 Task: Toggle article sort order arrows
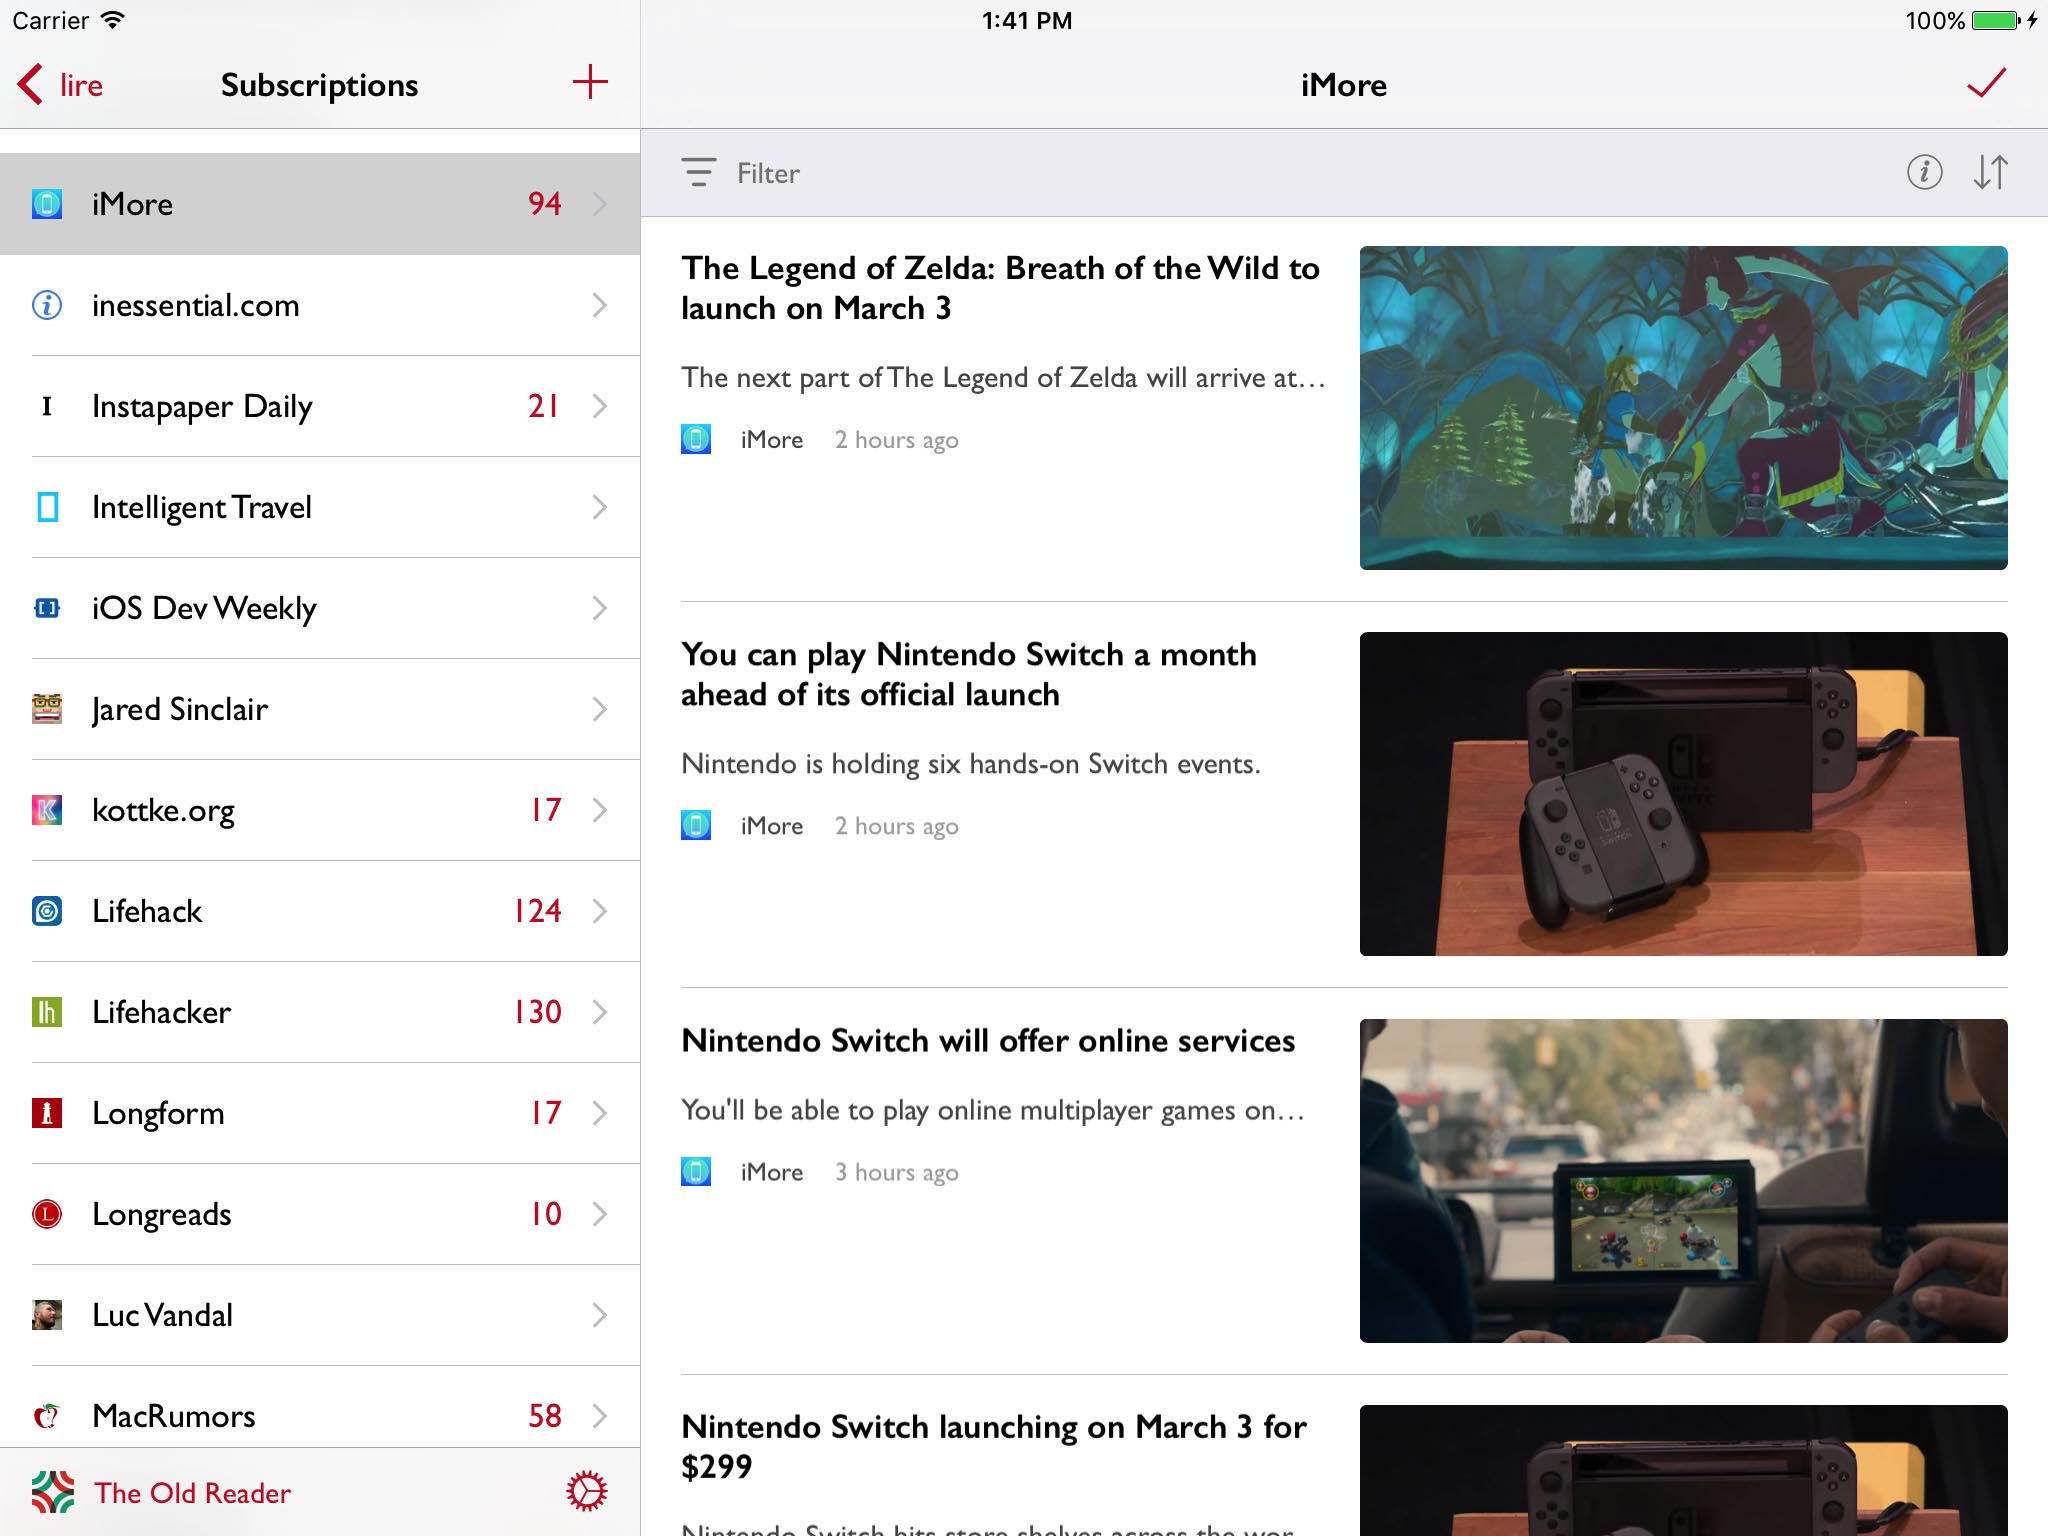[x=1990, y=172]
